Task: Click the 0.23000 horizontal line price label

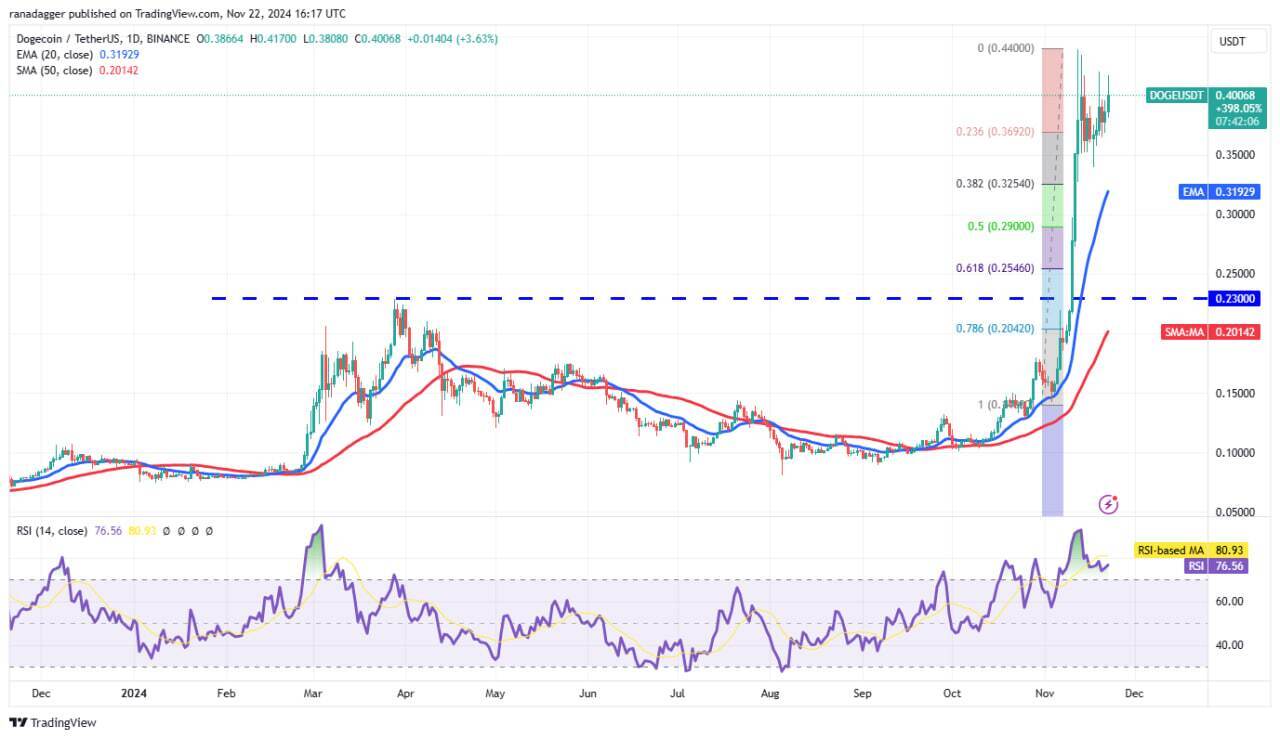Action: pos(1234,298)
